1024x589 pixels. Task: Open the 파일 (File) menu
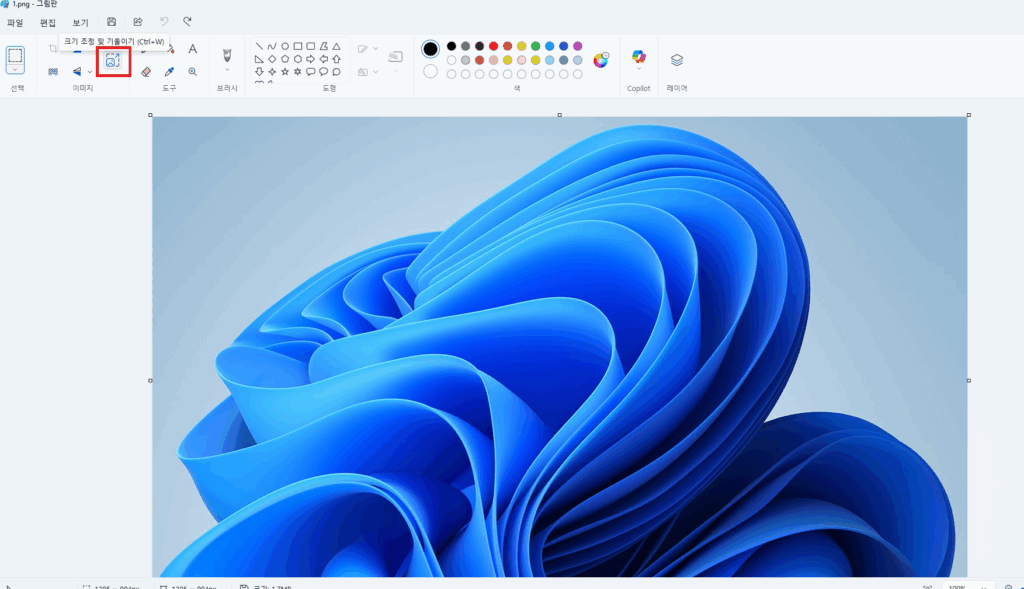[x=15, y=22]
